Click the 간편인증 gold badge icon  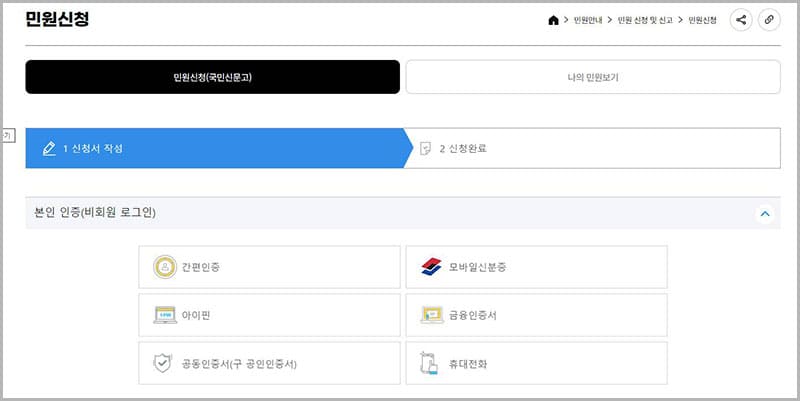coord(163,267)
